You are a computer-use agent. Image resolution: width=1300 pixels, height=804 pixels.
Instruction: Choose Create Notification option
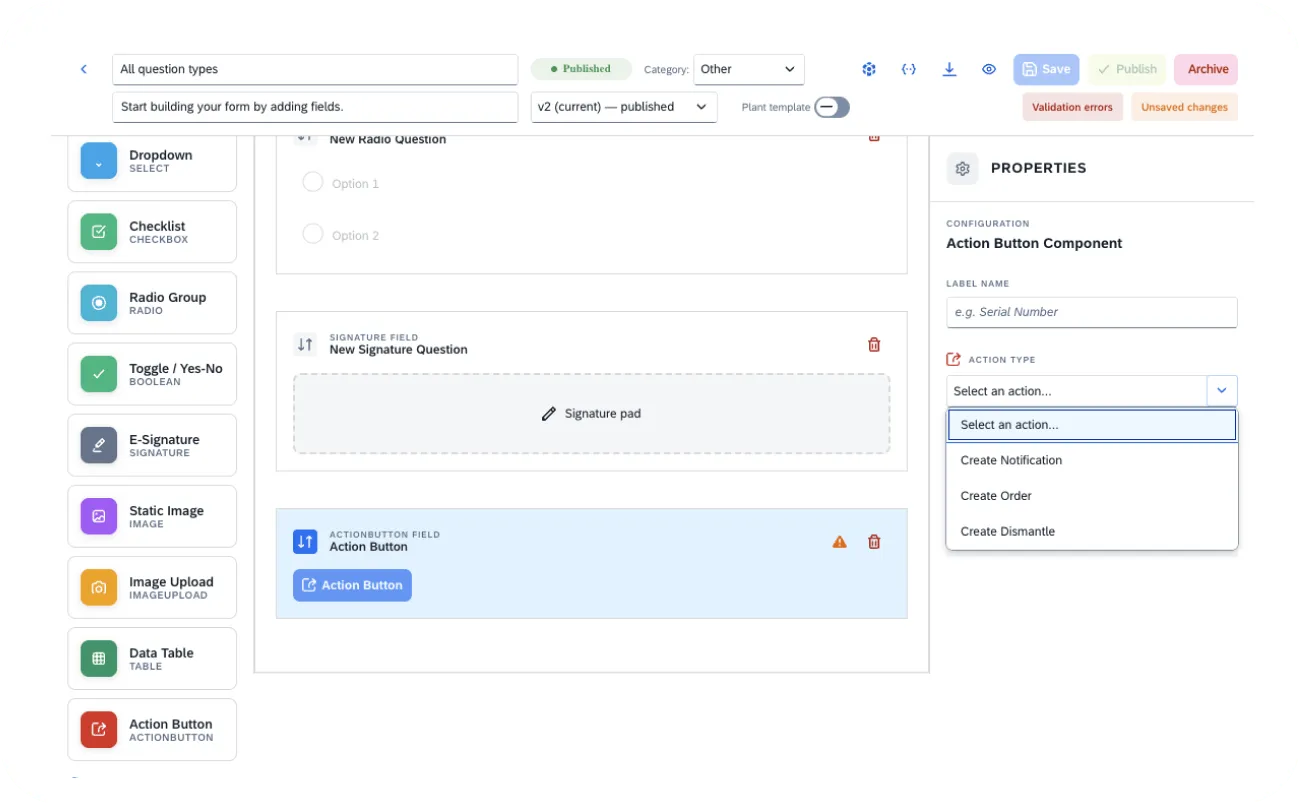(1092, 460)
